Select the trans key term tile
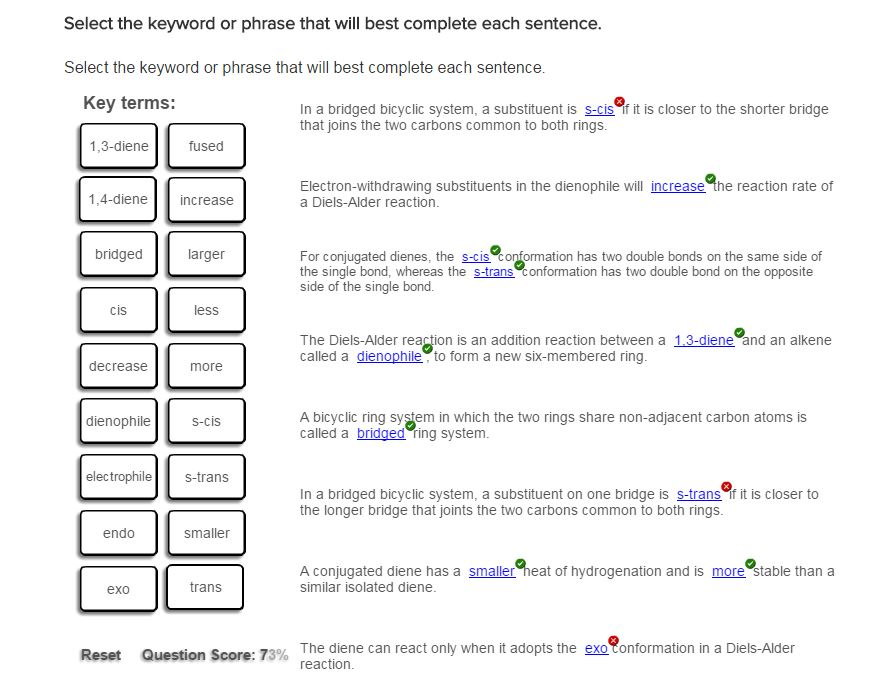Viewport: 891px width, 679px height. click(x=204, y=588)
